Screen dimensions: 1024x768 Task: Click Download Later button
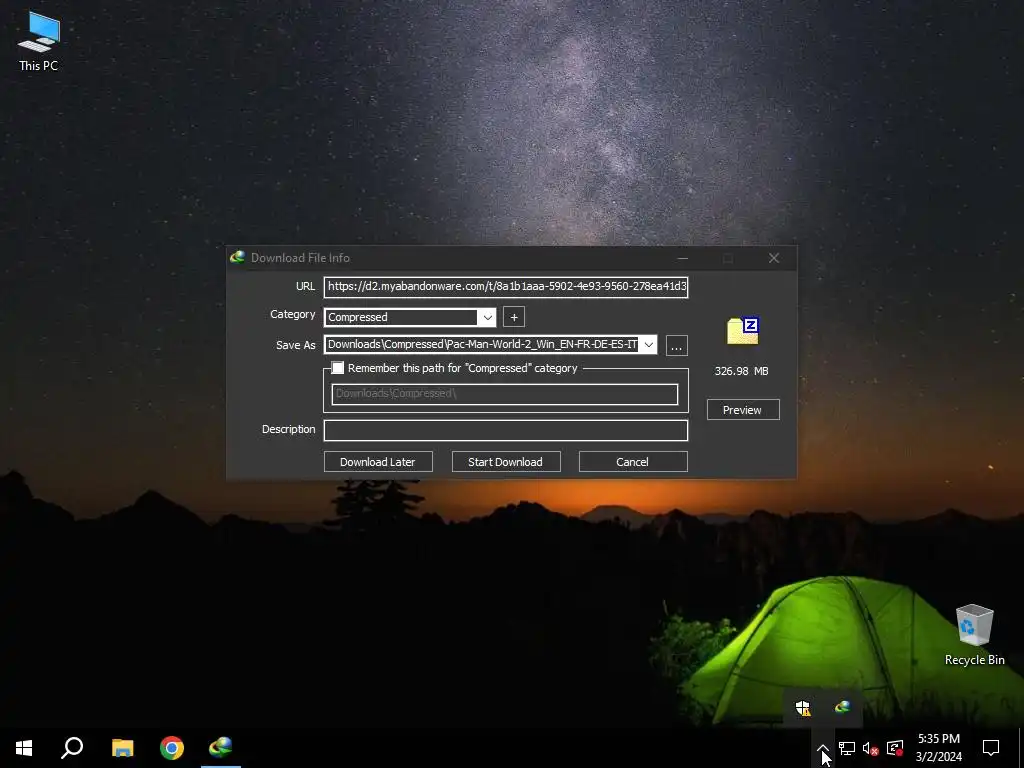(378, 462)
